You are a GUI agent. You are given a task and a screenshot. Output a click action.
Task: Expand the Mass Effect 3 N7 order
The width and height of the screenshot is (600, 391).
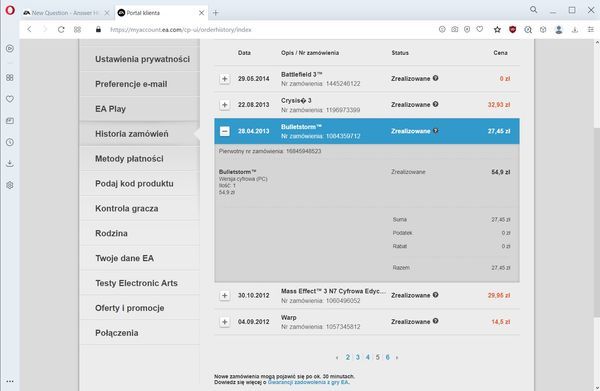pos(225,296)
